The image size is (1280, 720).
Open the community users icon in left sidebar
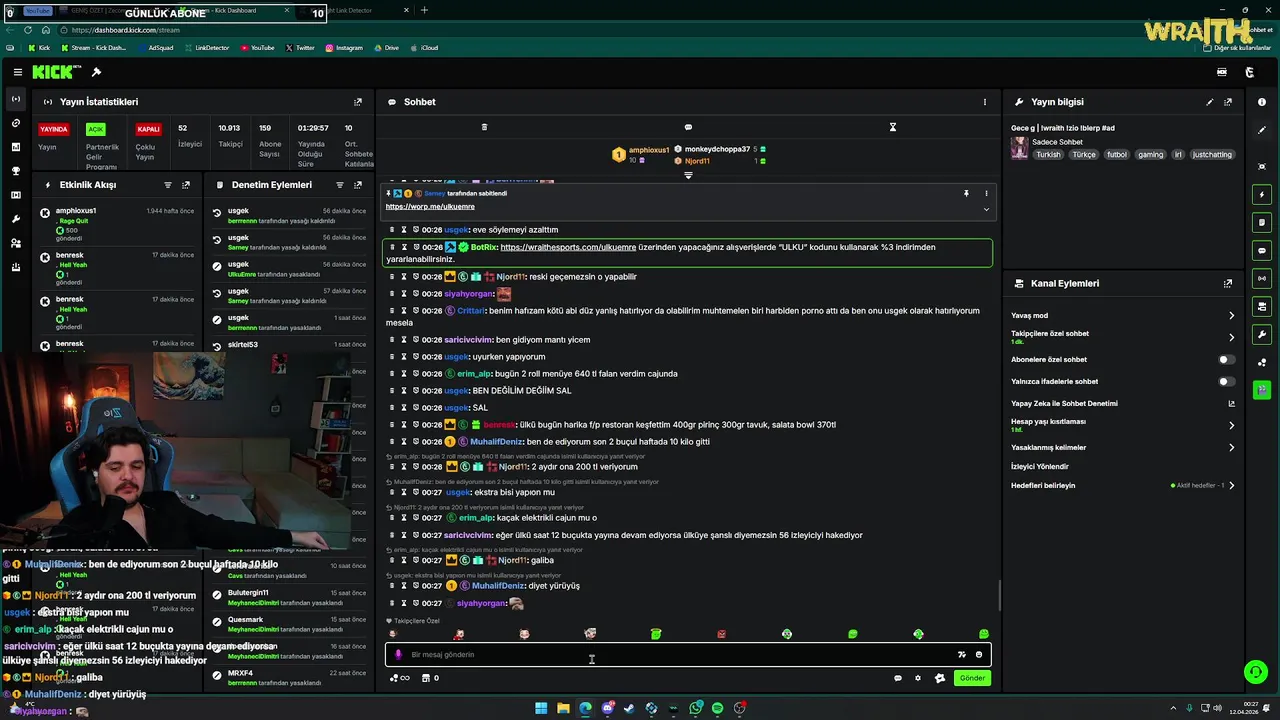(15, 243)
